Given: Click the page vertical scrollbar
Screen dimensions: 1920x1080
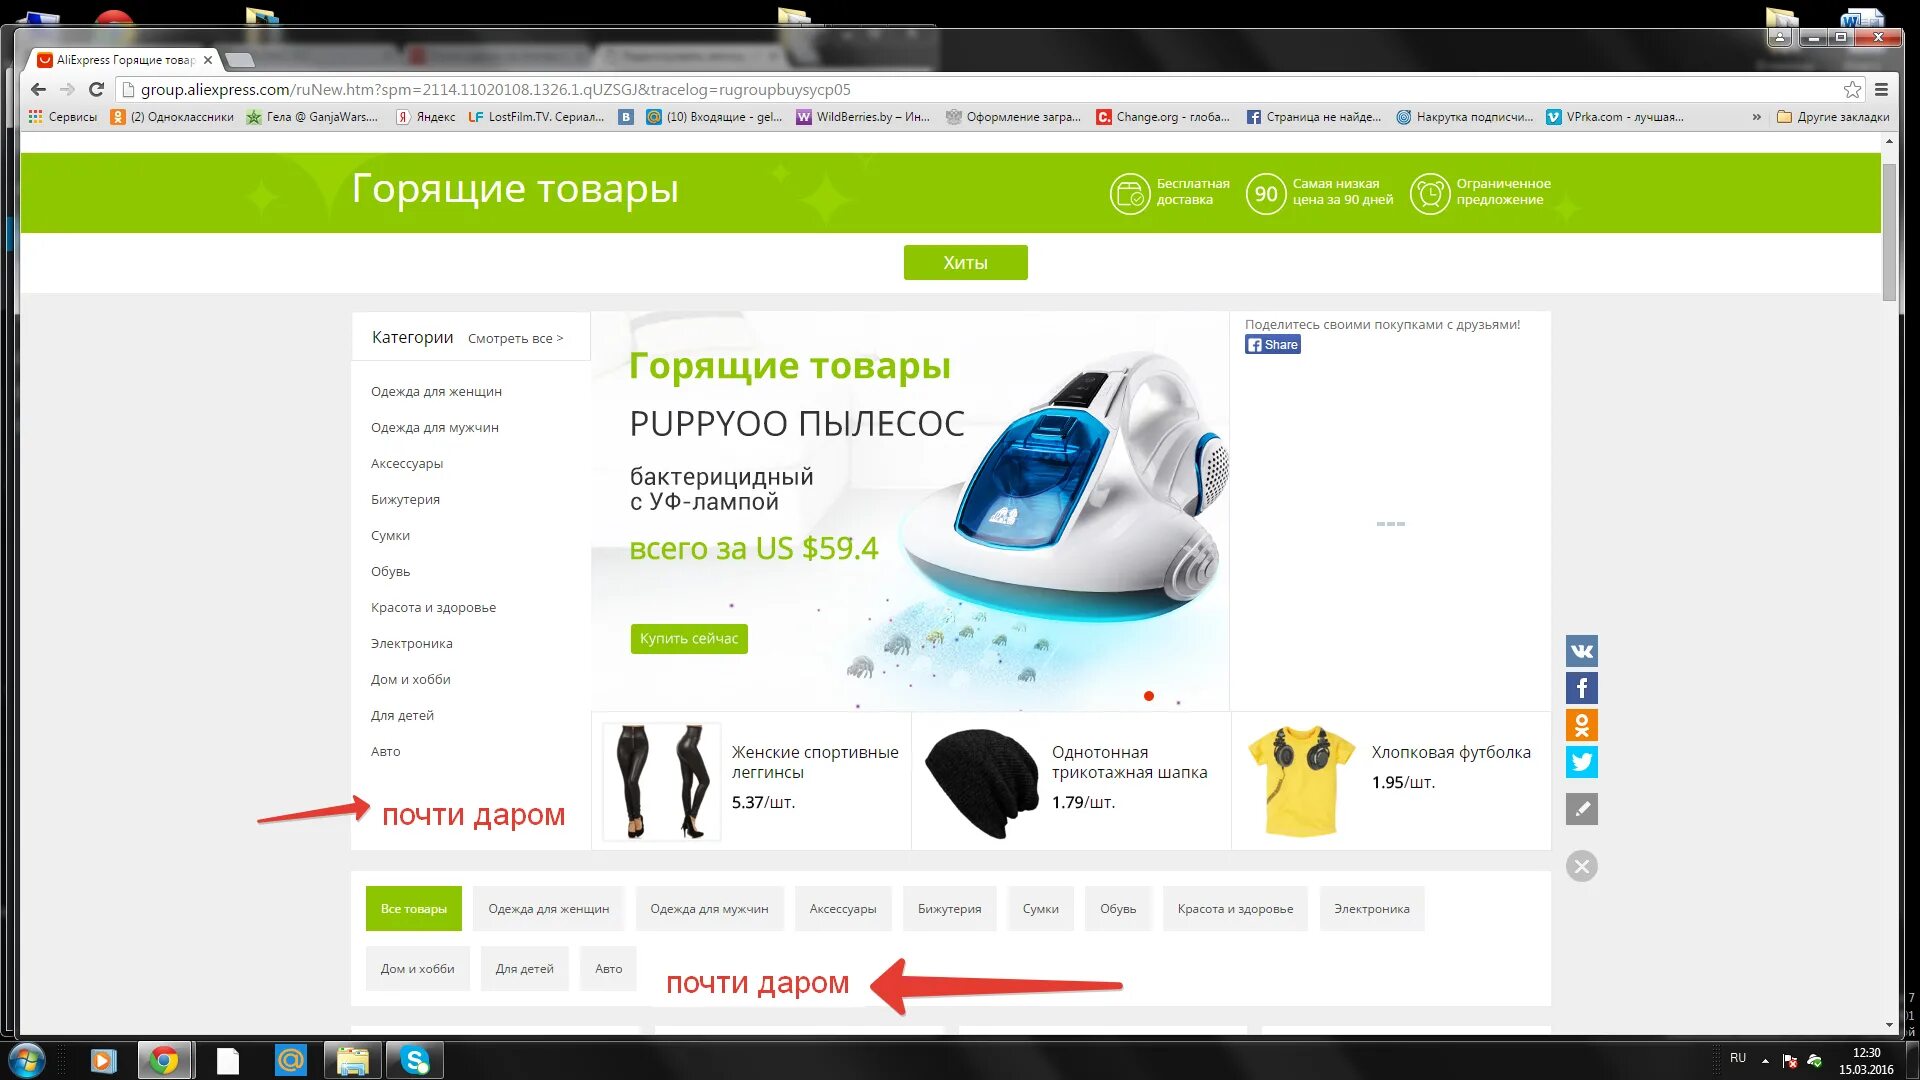Looking at the screenshot, I should pos(1888,232).
